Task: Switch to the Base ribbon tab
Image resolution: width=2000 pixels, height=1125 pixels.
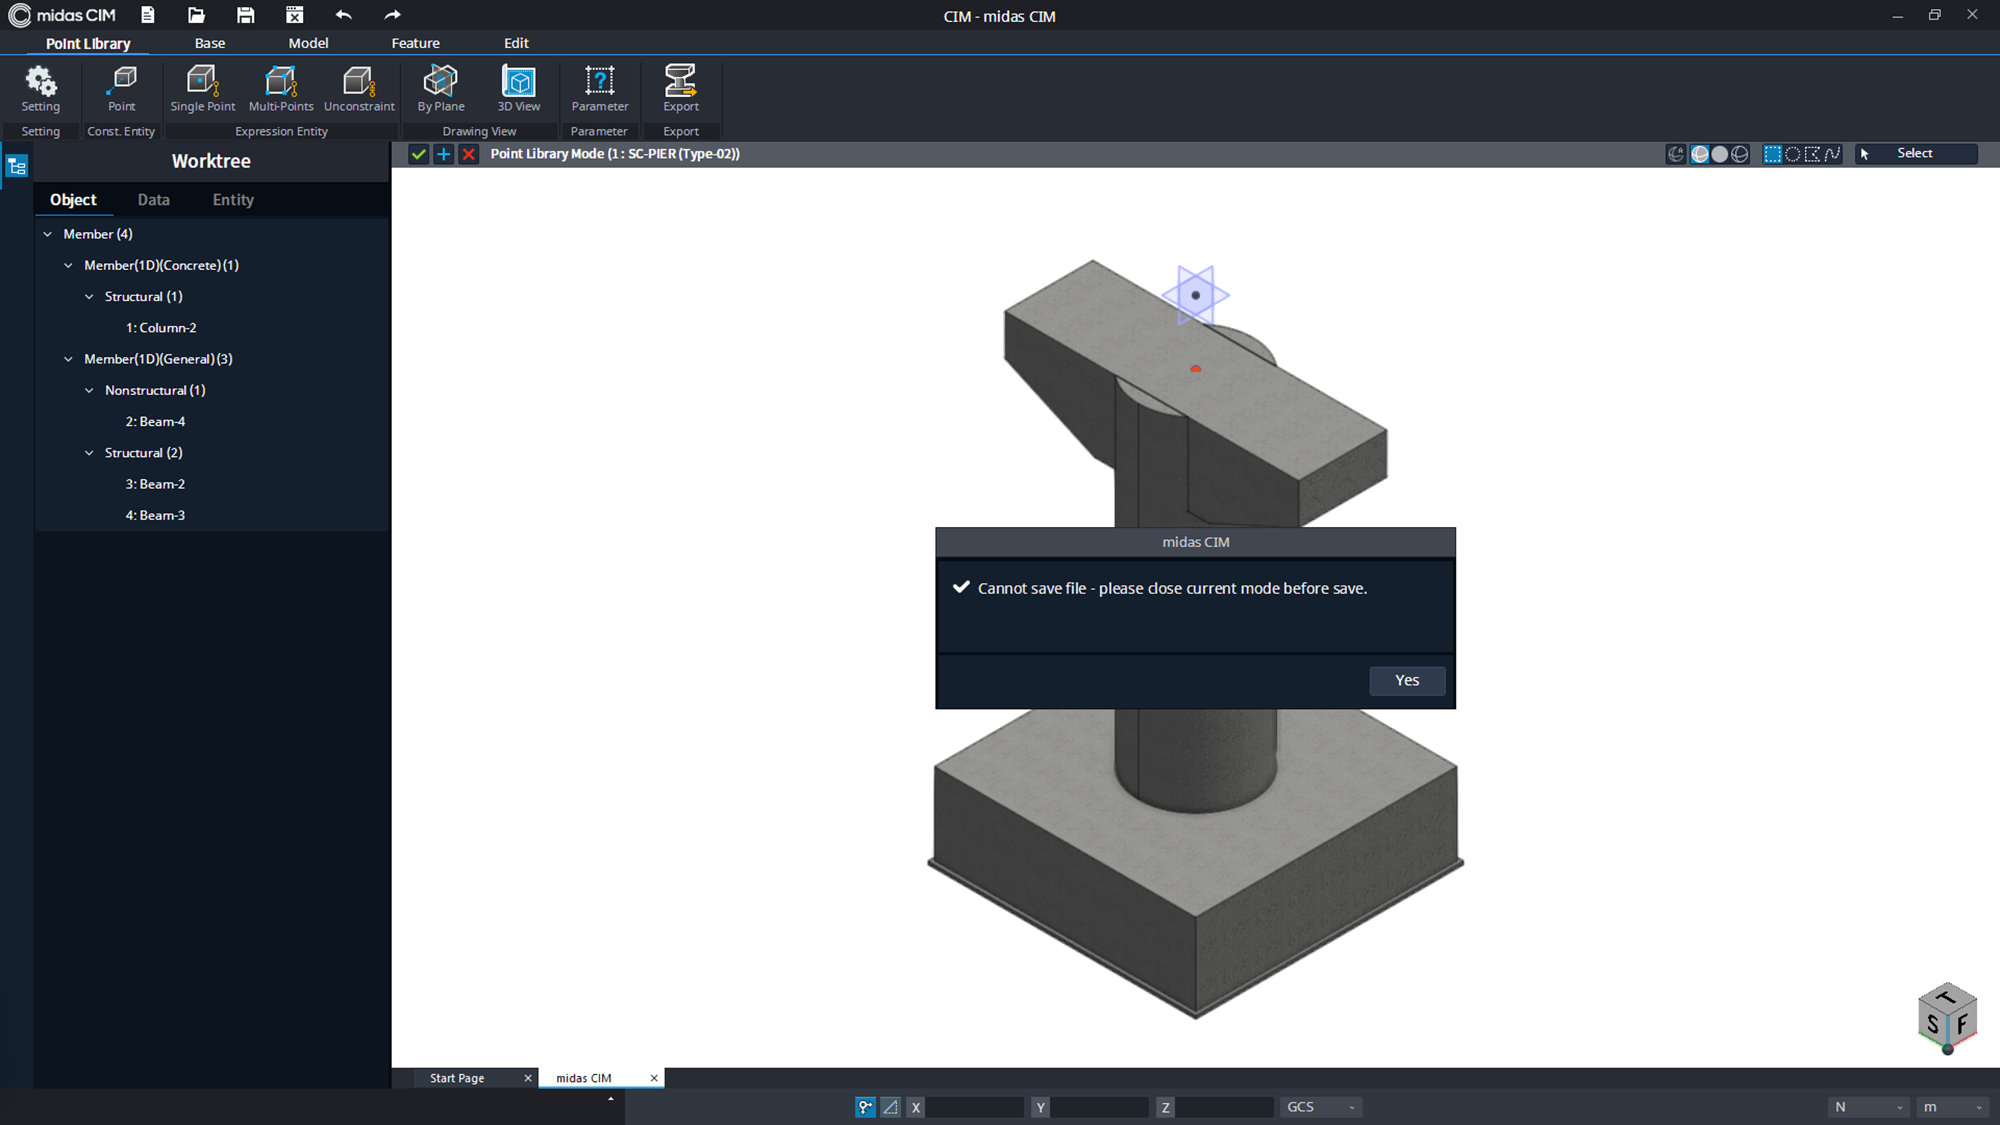Action: [x=210, y=43]
